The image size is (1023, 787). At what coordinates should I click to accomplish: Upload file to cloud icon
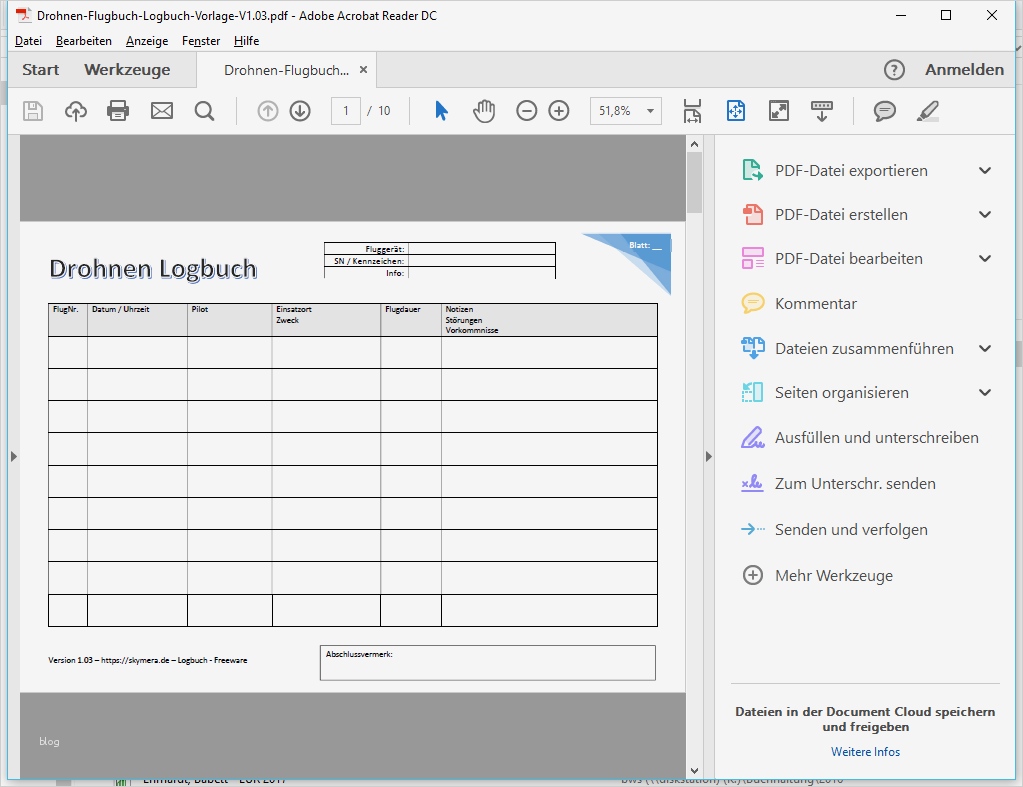[x=76, y=111]
